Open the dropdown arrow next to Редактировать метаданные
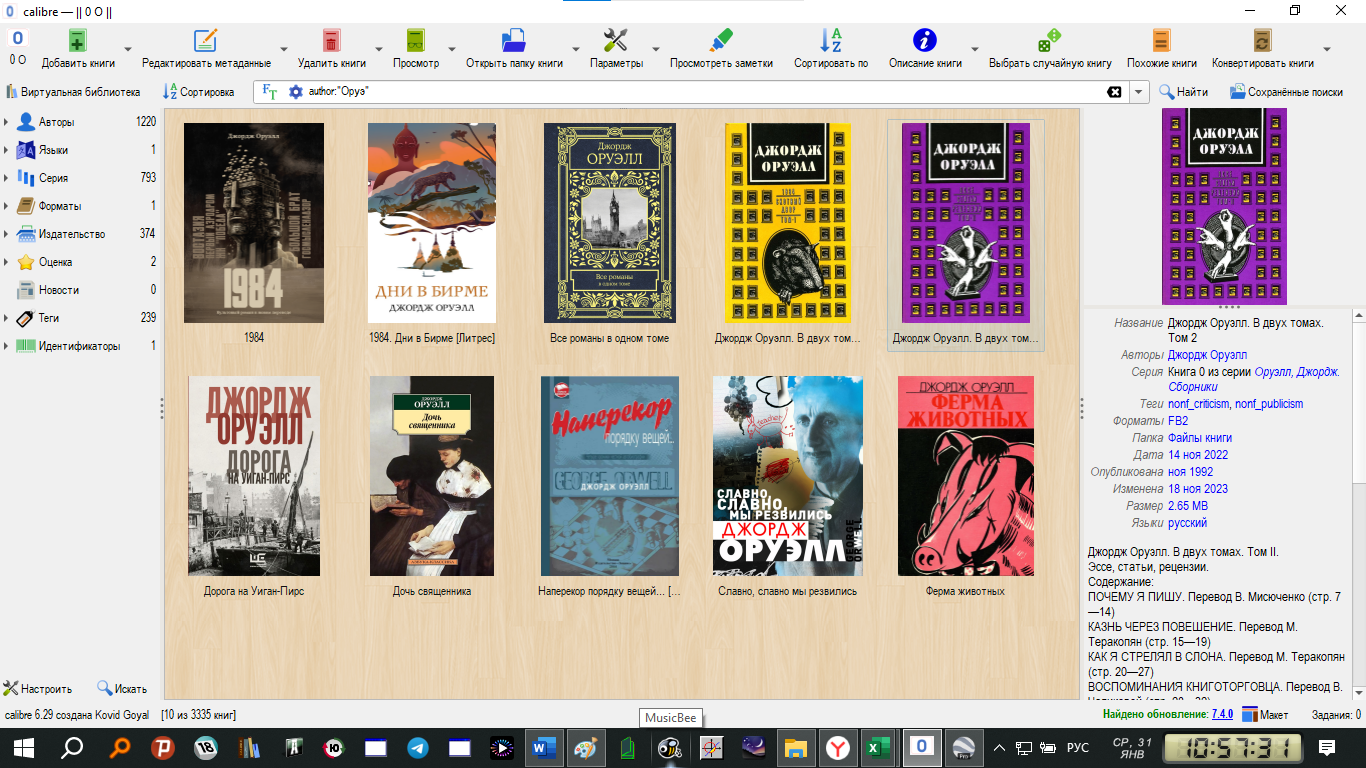The image size is (1366, 768). click(x=283, y=48)
